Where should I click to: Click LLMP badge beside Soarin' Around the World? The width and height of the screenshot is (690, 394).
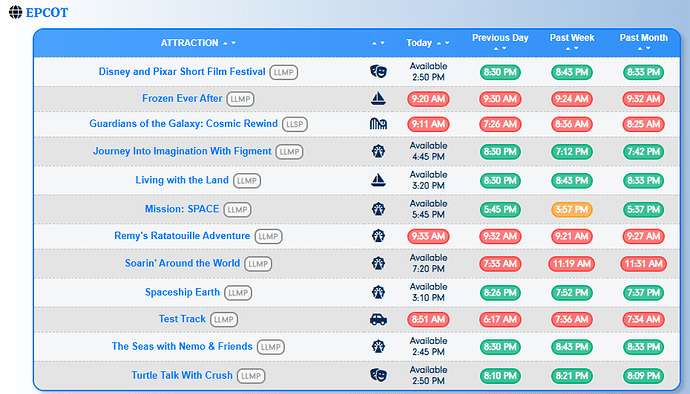pos(258,264)
